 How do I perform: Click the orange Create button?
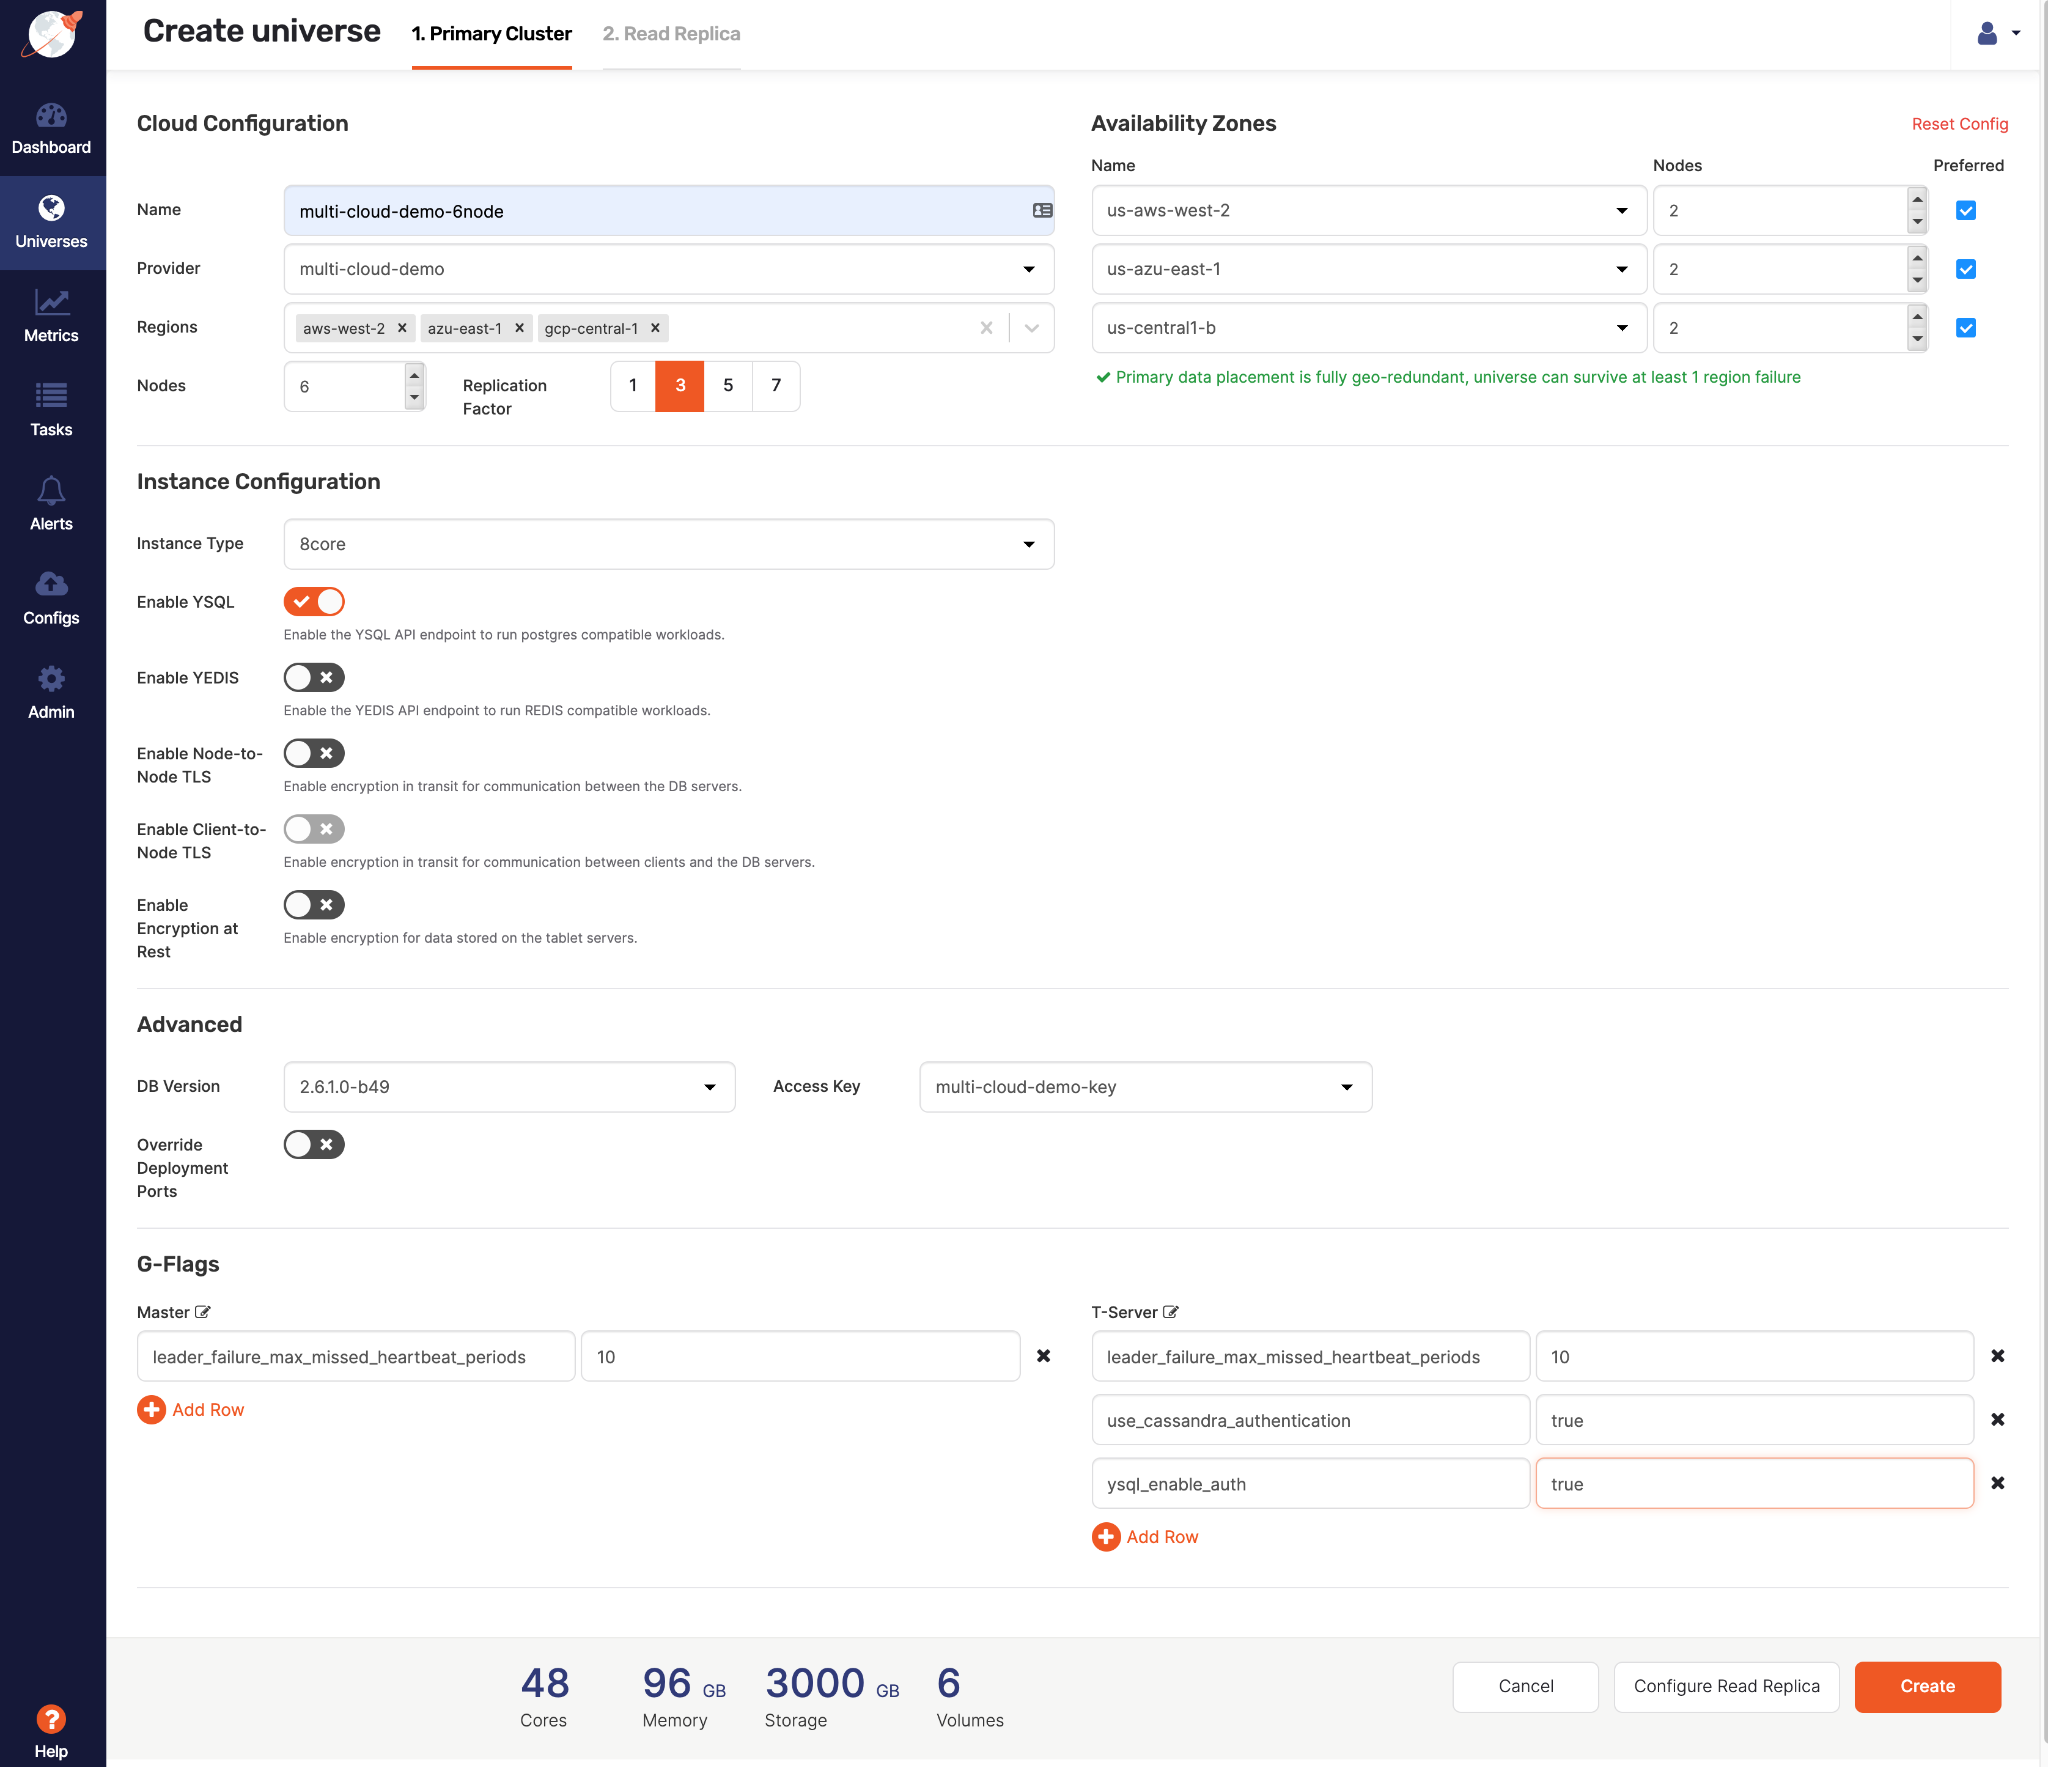pos(1927,1687)
